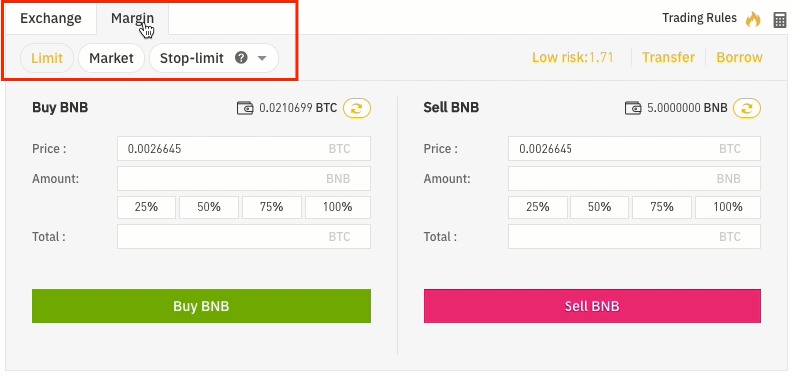Choose 100% amount in Sell BNB

click(728, 207)
